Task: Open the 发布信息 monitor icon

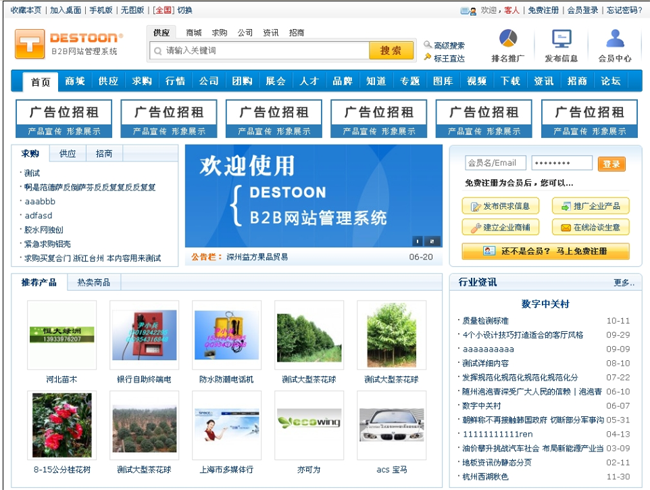Action: point(561,39)
